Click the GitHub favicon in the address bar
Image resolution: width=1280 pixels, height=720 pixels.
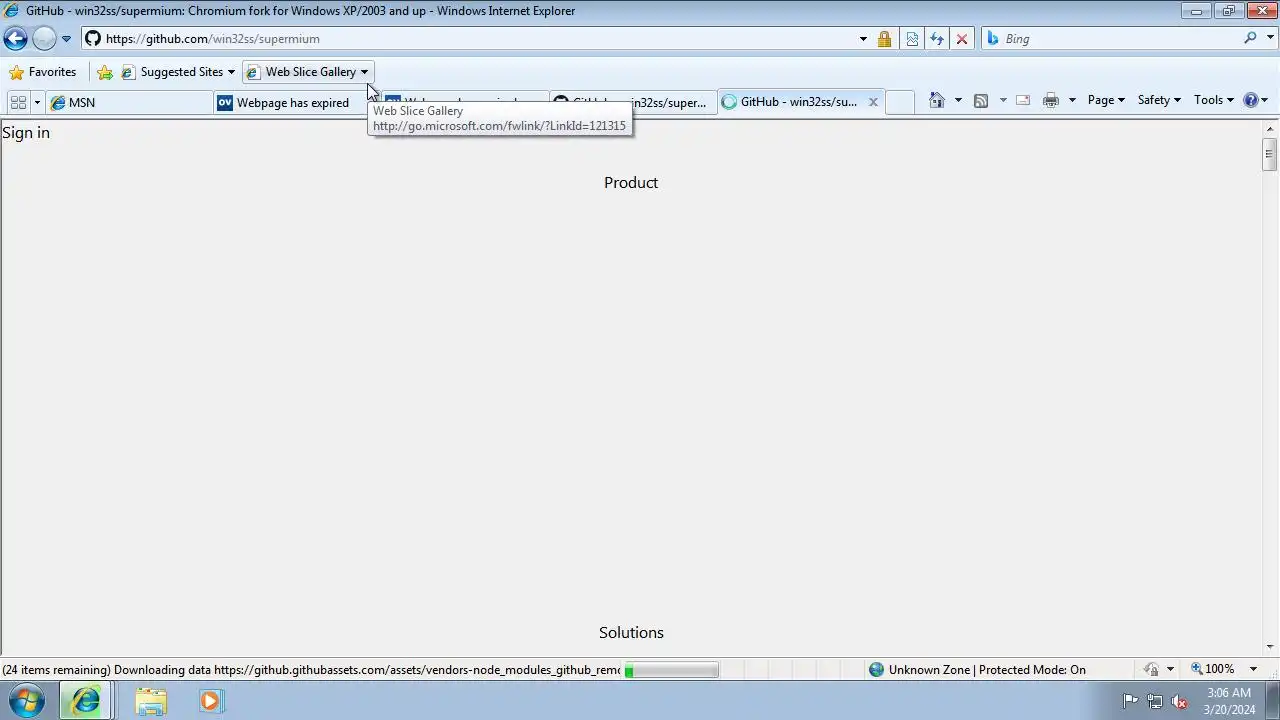click(93, 39)
